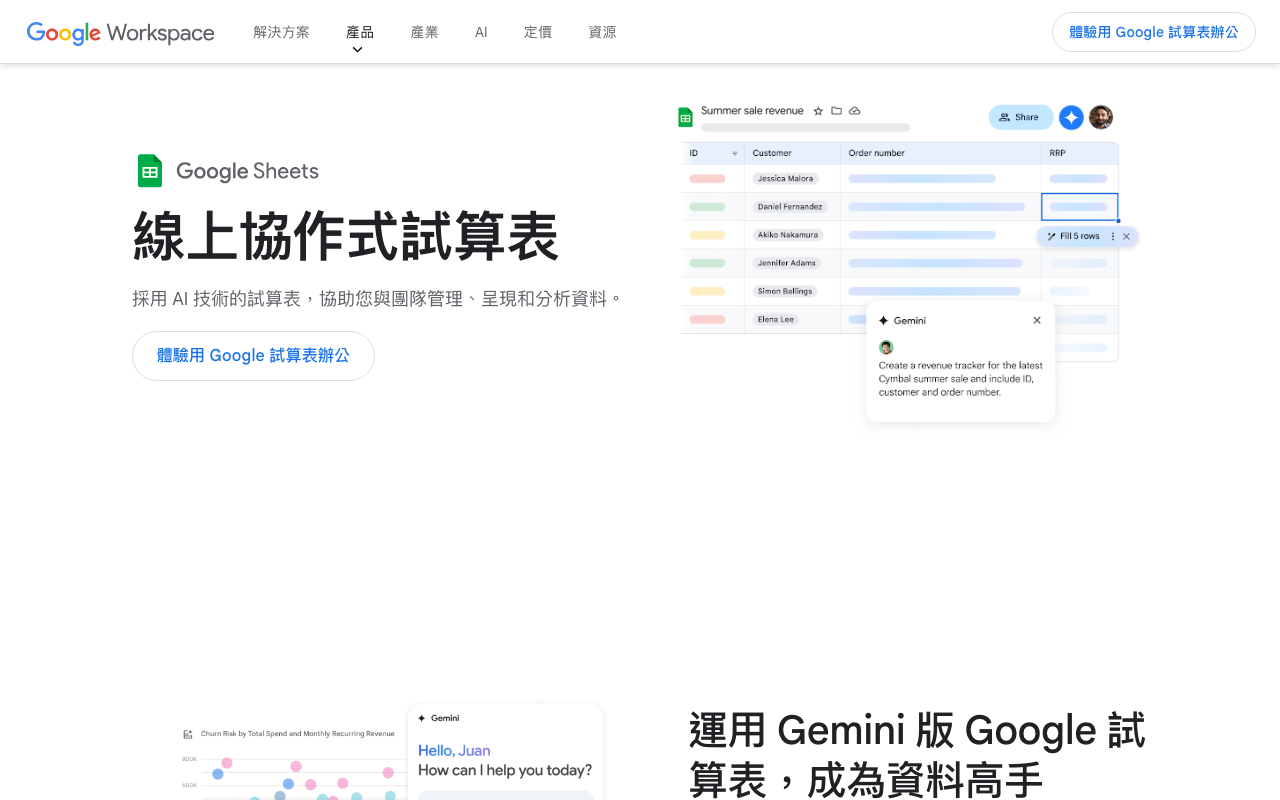Click the 採用 AI 技術的試算表 description text
Viewport: 1280px width, 800px height.
coord(378,299)
